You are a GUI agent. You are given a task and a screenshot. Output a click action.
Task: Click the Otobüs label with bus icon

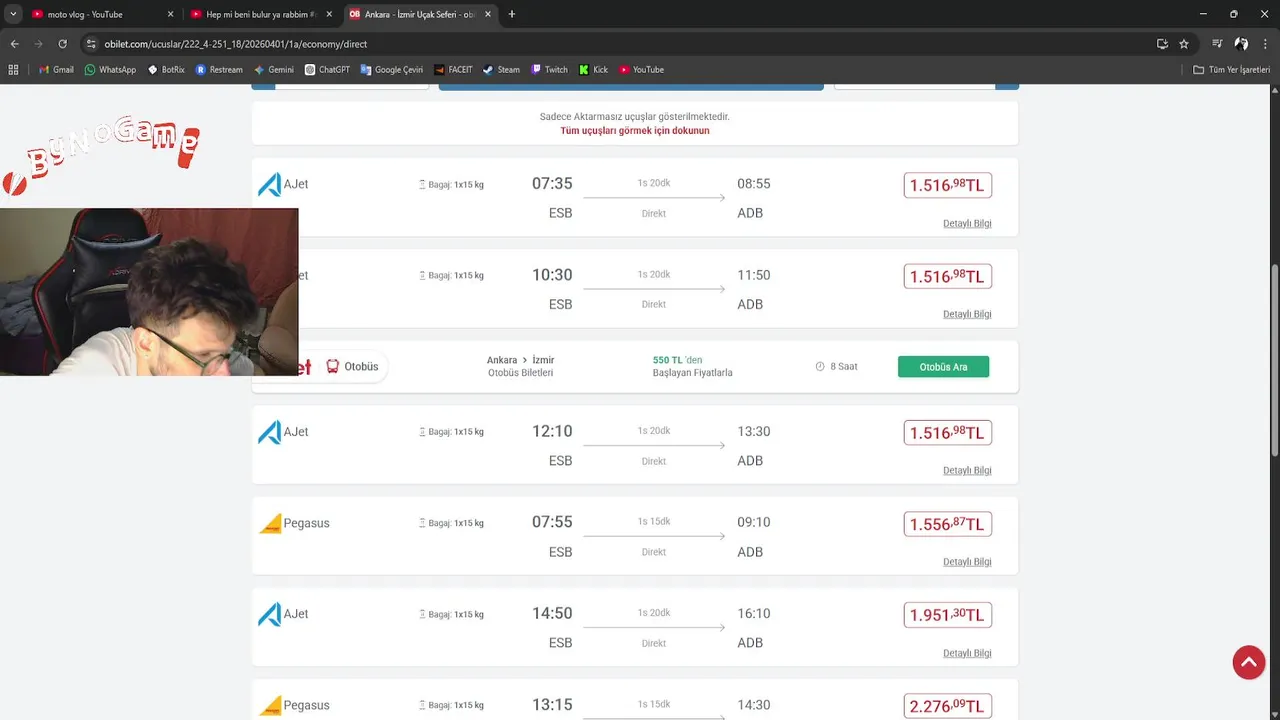pyautogui.click(x=352, y=367)
